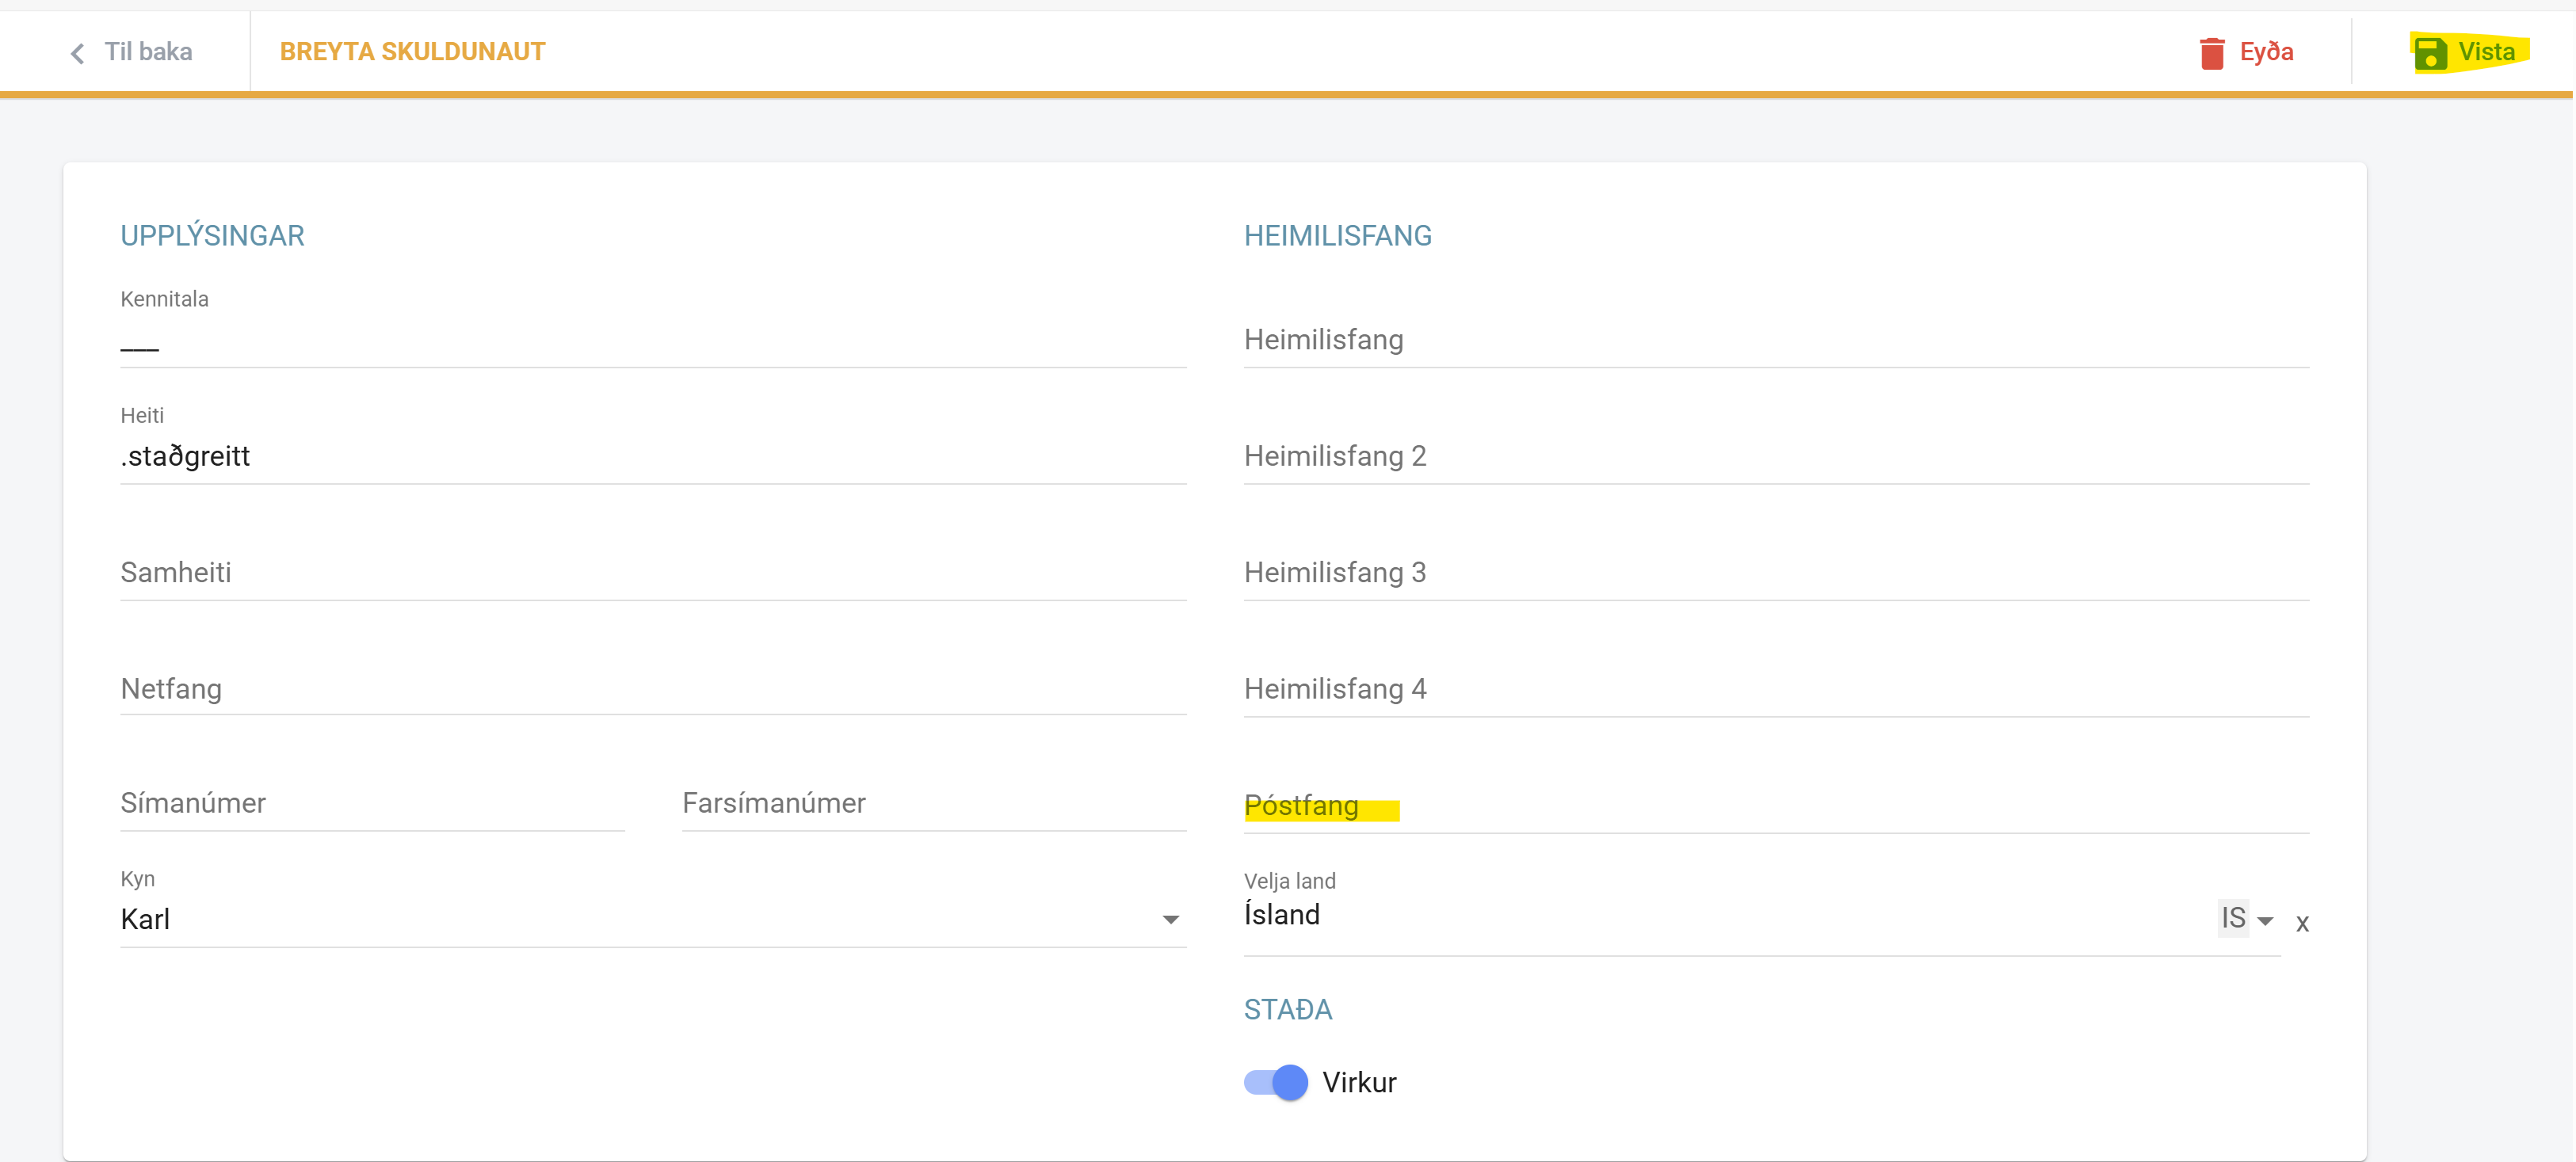The image size is (2576, 1162).
Task: Clear the selected country with x
Action: (2302, 923)
